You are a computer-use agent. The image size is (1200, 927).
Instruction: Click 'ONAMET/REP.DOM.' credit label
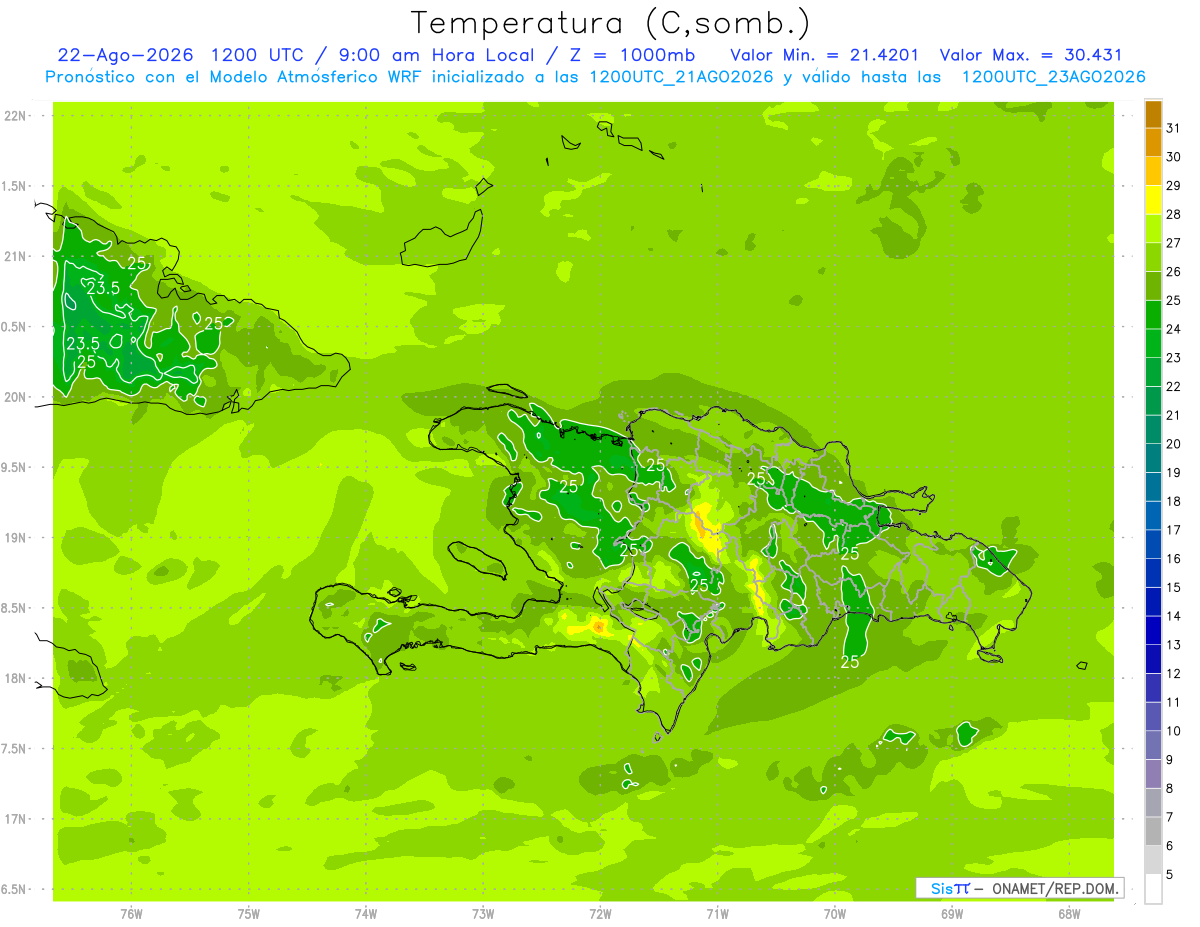coord(1054,888)
